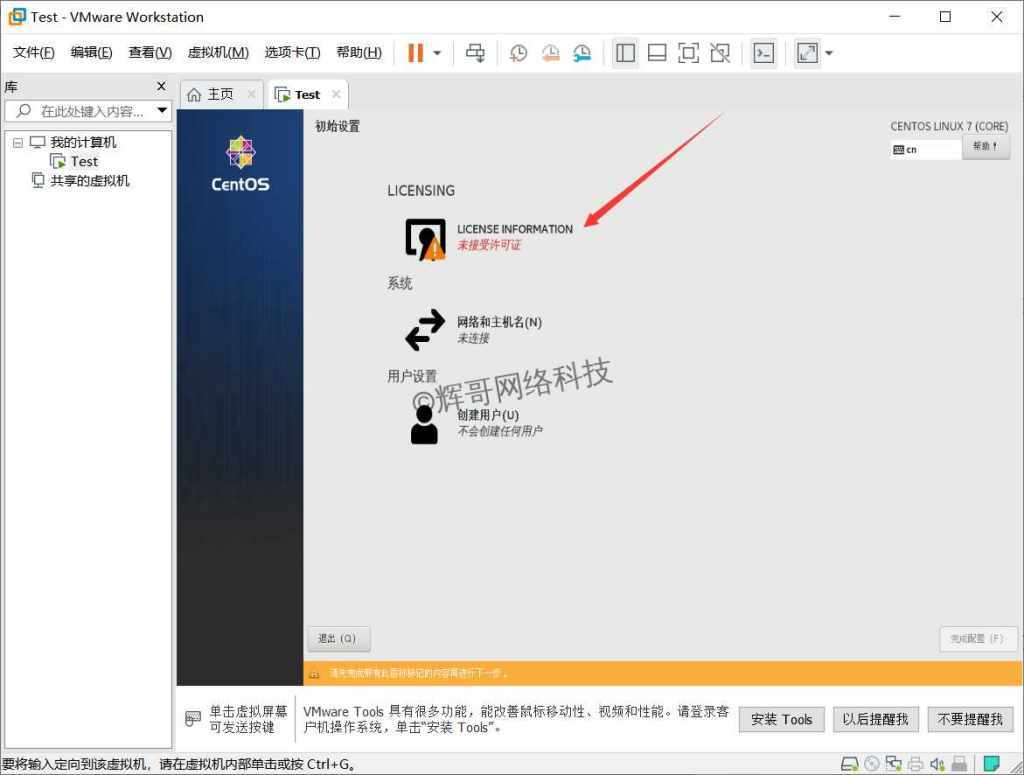1024x775 pixels.
Task: Open the 查看(V) menu
Action: [x=150, y=53]
